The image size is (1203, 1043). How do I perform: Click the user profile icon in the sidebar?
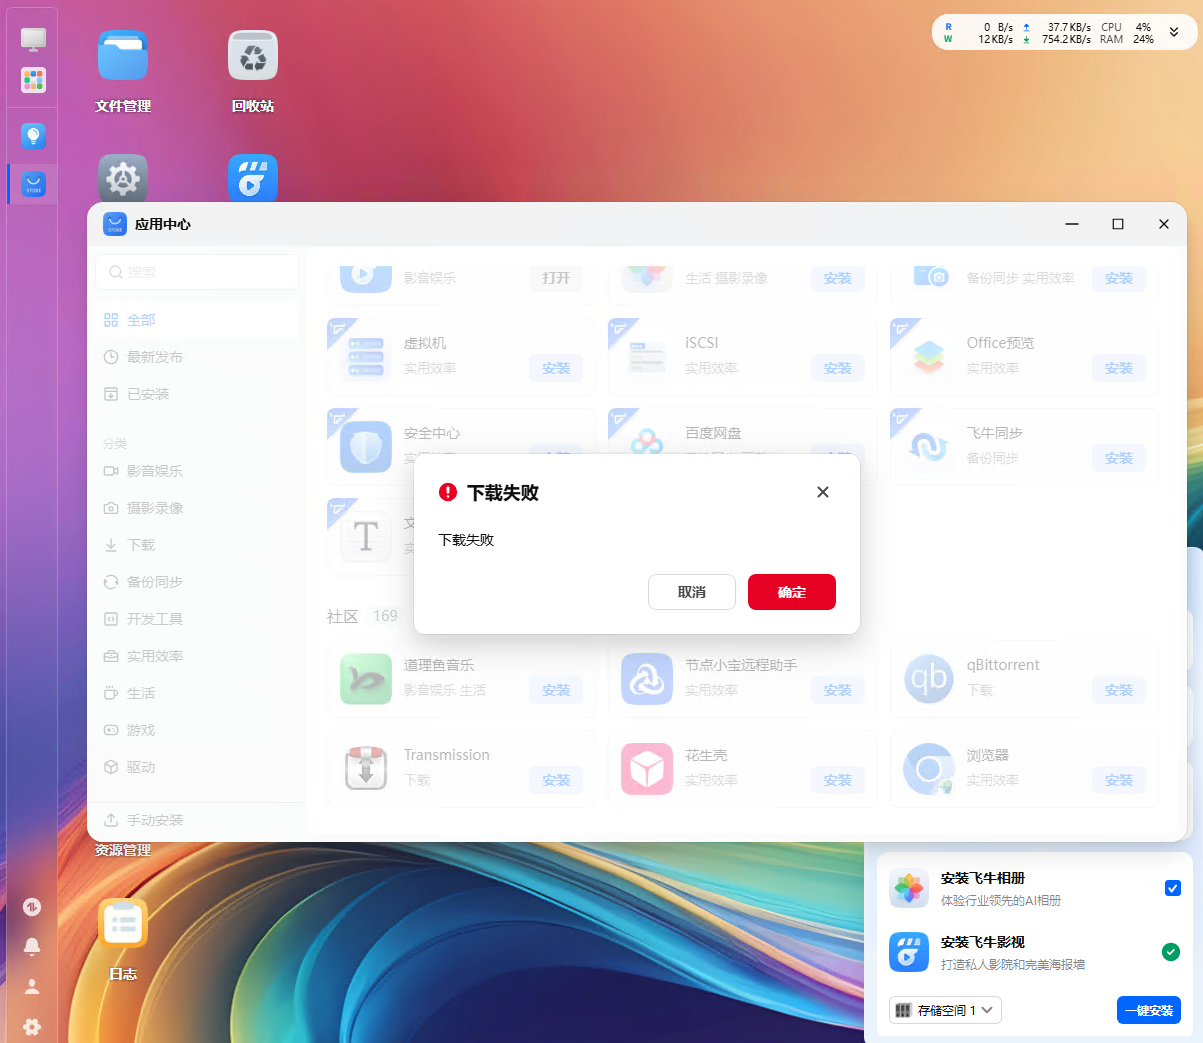tap(32, 987)
